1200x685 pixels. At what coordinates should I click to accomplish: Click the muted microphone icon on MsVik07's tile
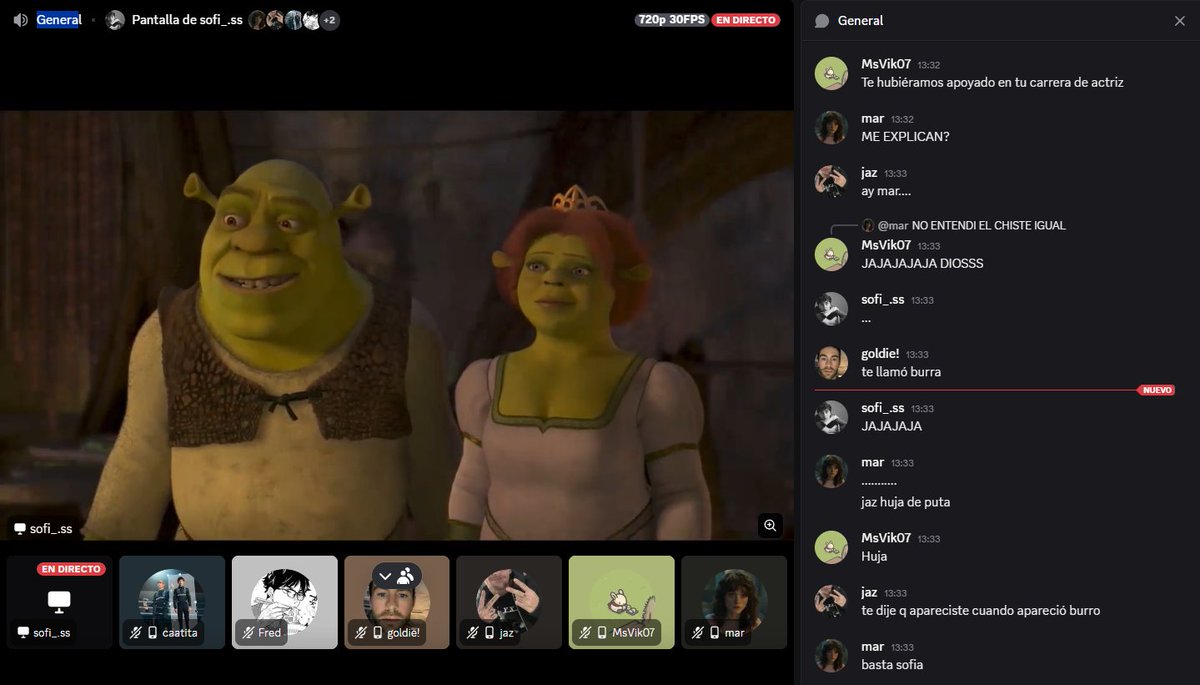pyautogui.click(x=586, y=633)
